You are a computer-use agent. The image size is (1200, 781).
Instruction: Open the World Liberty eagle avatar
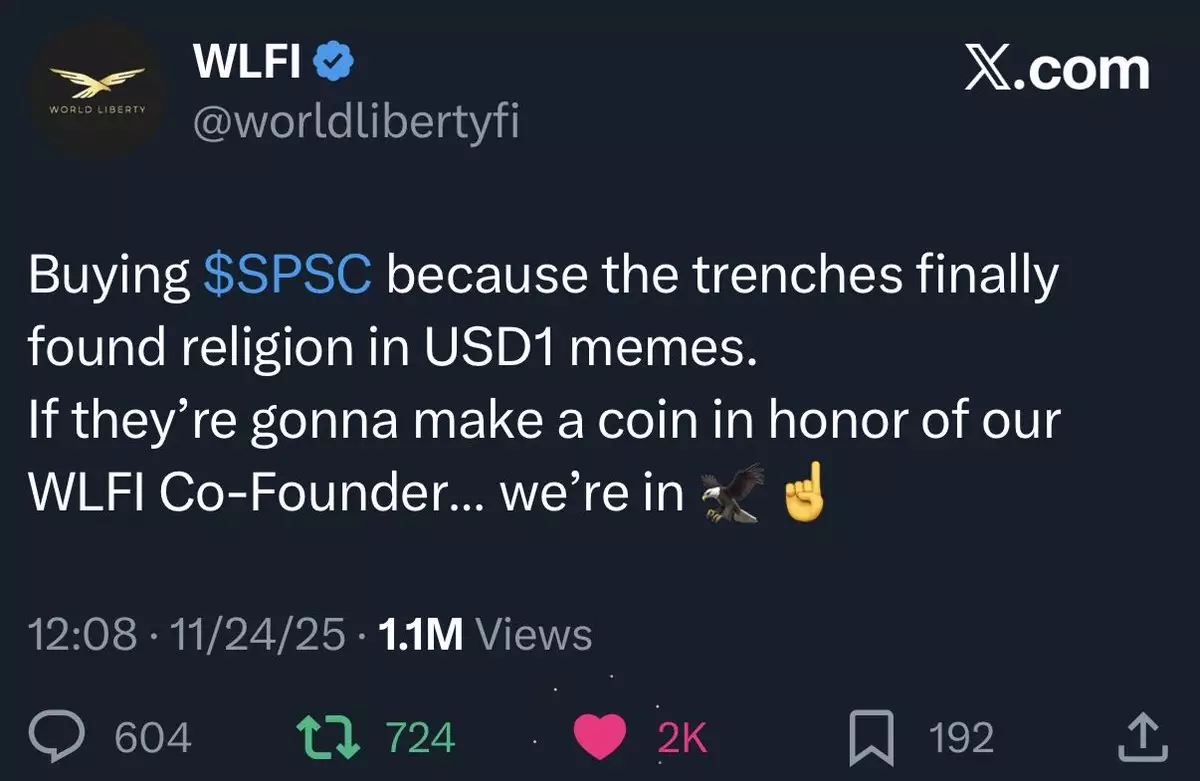(97, 90)
